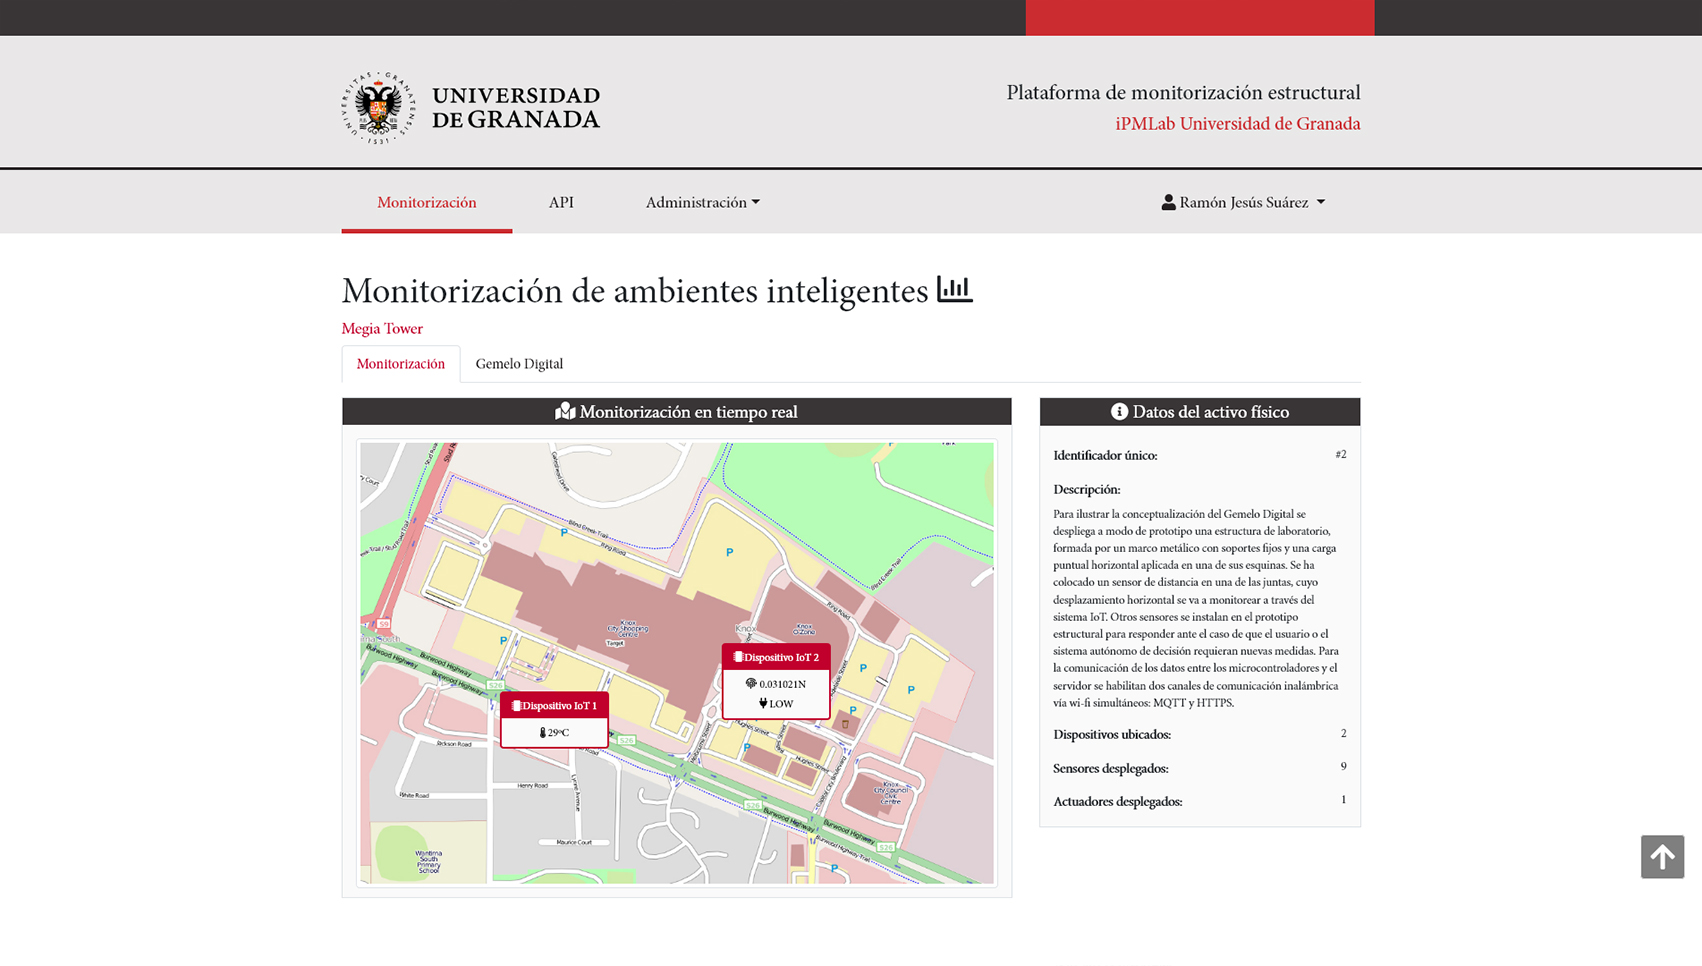Click the red bar at the top of the page
The image size is (1702, 966).
[x=1200, y=17]
